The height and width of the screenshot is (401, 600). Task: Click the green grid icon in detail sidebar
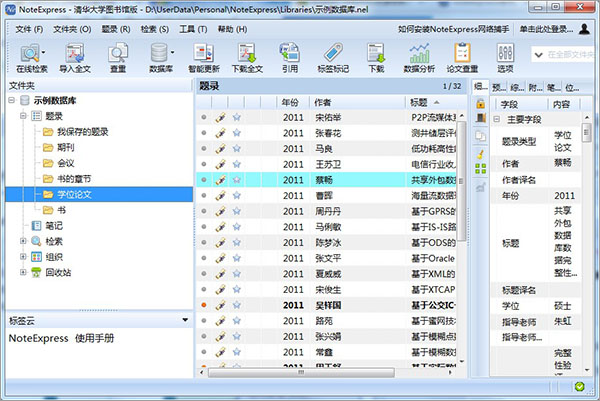point(481,169)
